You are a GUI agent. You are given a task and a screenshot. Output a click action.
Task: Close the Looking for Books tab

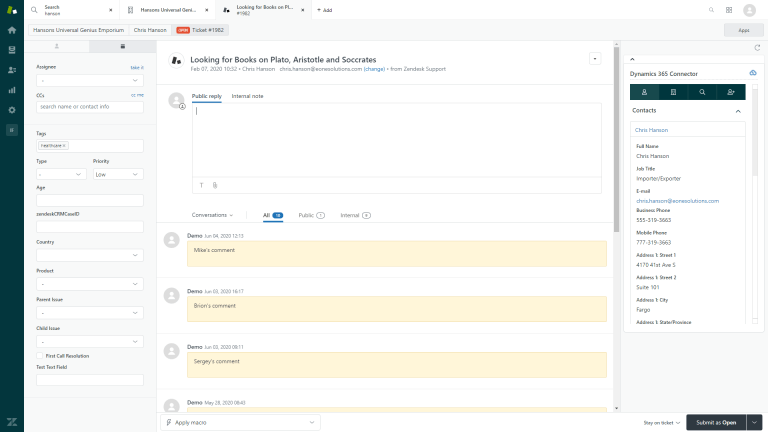click(x=303, y=10)
